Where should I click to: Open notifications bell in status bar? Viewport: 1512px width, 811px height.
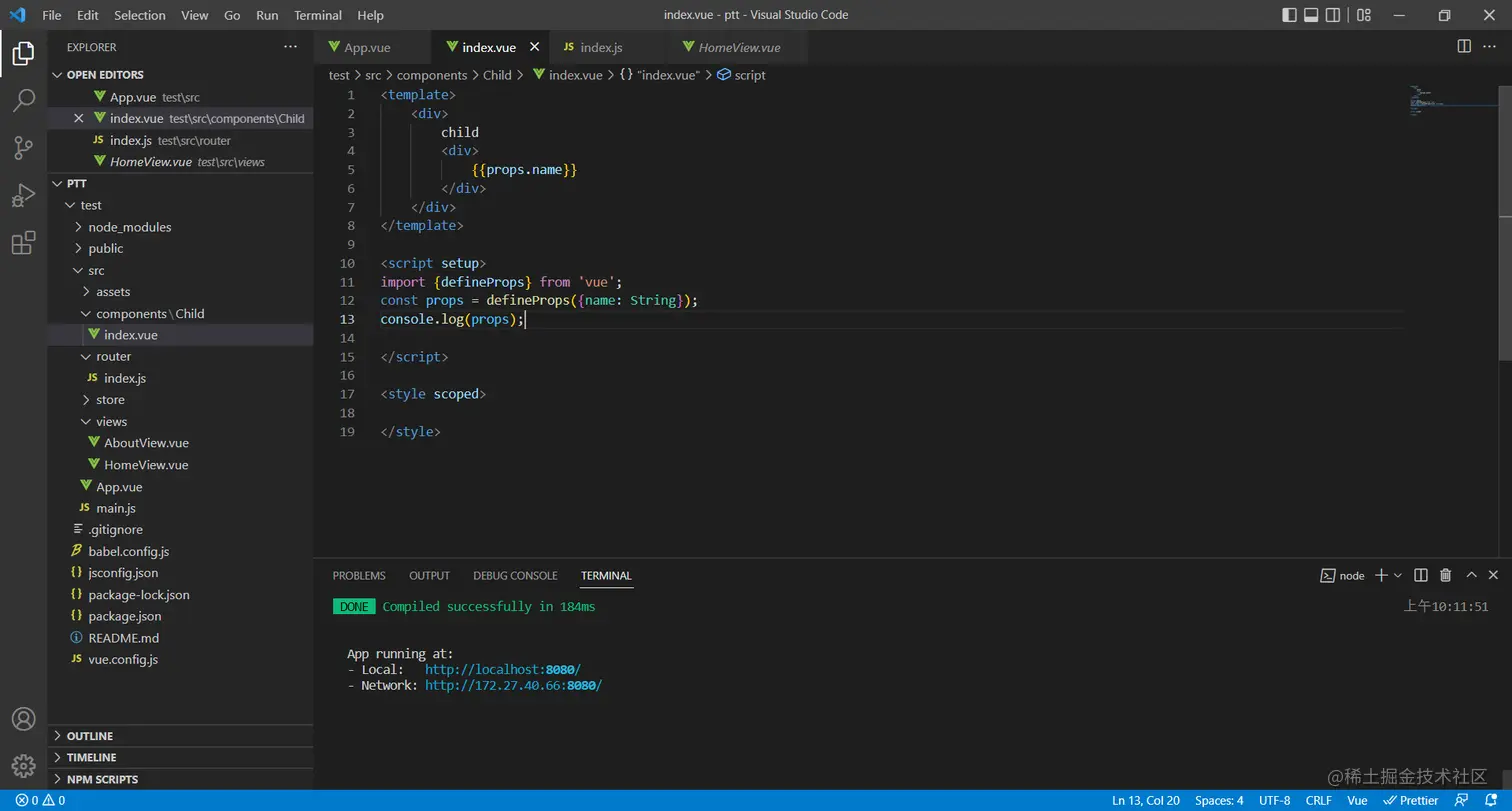(1490, 800)
